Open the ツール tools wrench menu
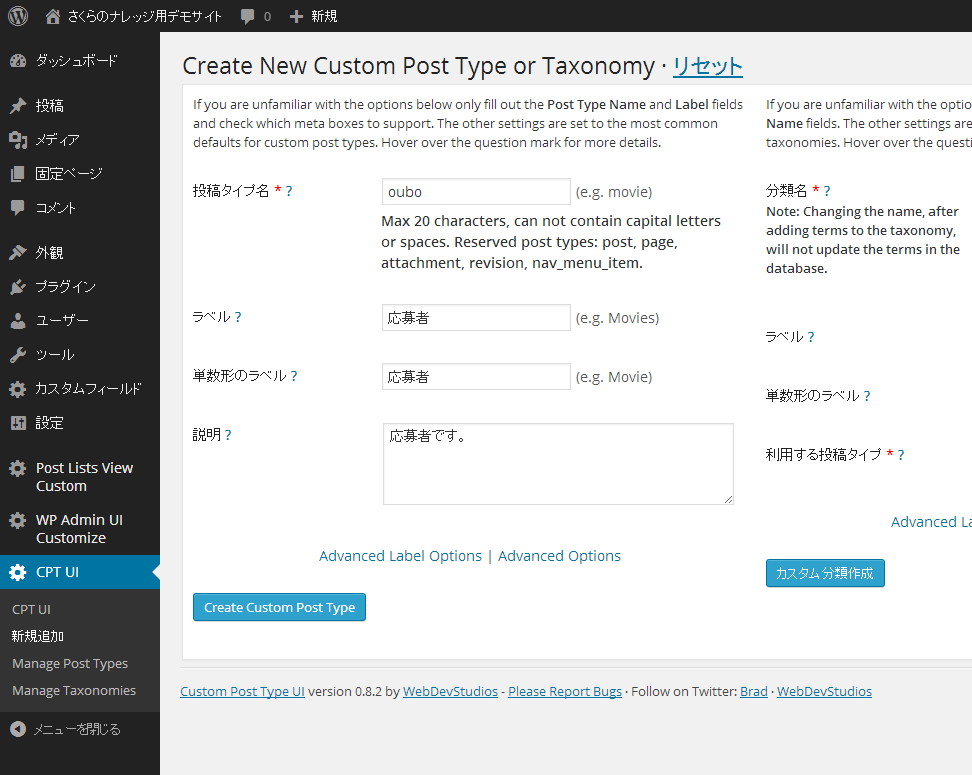Viewport: 972px width, 775px height. [x=54, y=355]
